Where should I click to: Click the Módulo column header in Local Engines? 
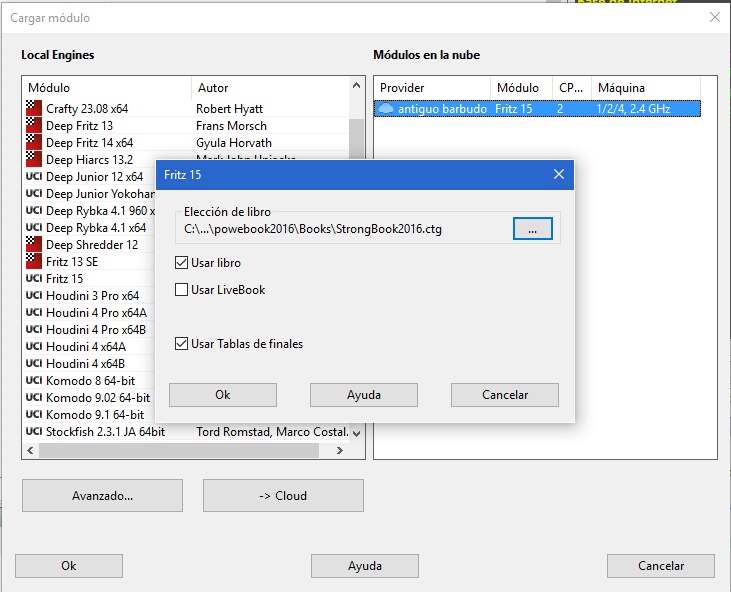107,88
